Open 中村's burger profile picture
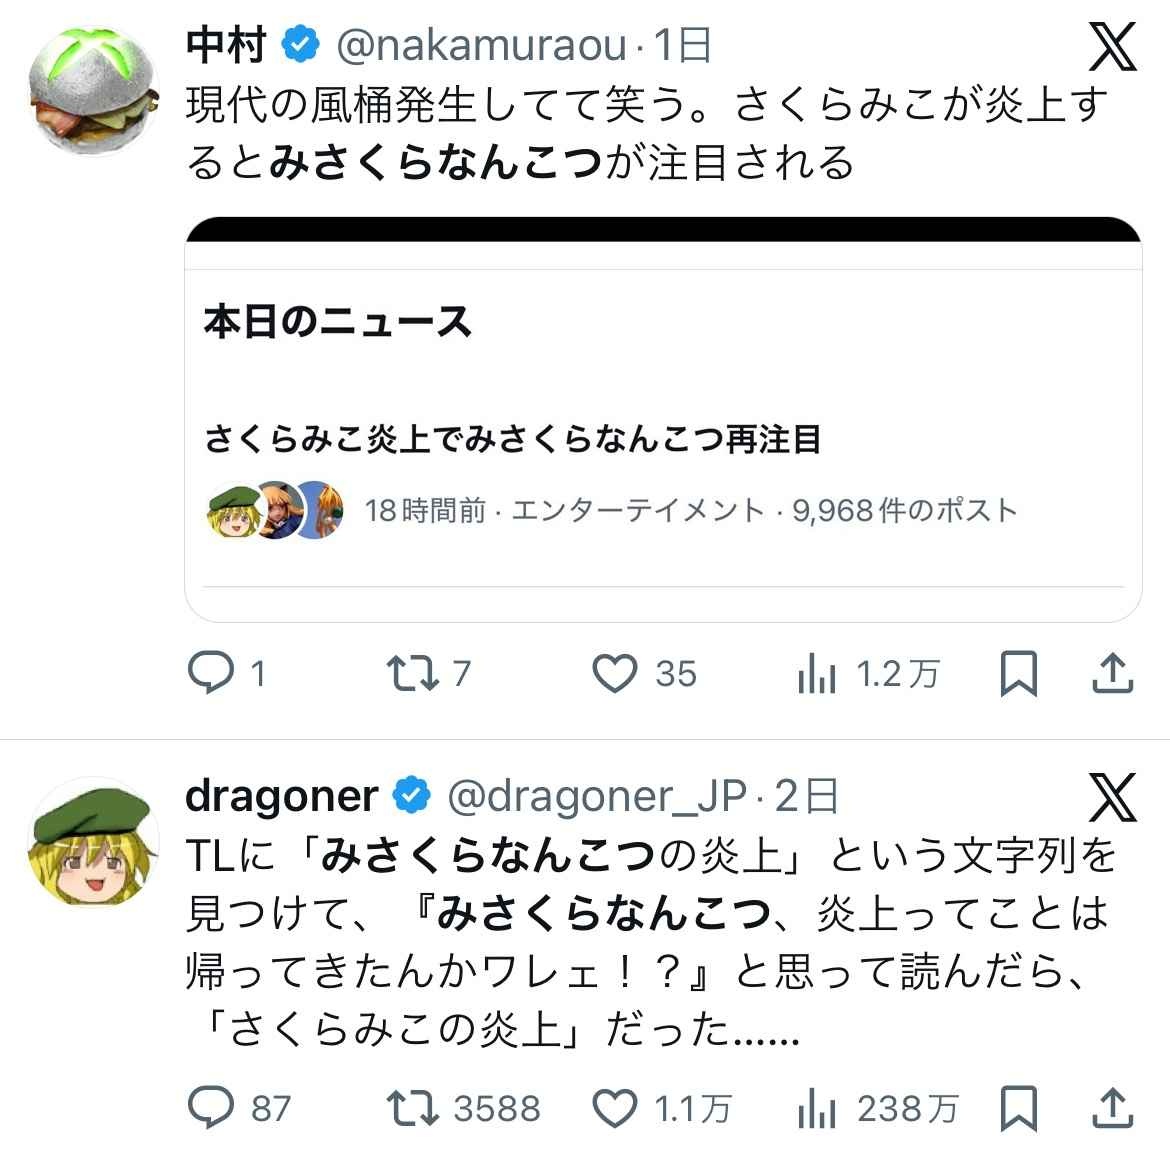1170x1153 pixels. [x=94, y=85]
